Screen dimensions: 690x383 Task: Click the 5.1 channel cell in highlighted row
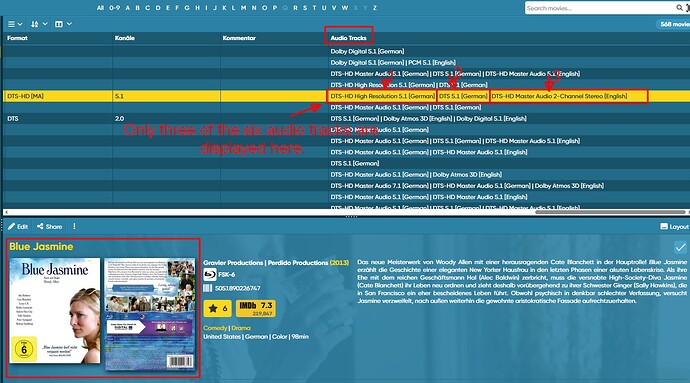pyautogui.click(x=166, y=96)
